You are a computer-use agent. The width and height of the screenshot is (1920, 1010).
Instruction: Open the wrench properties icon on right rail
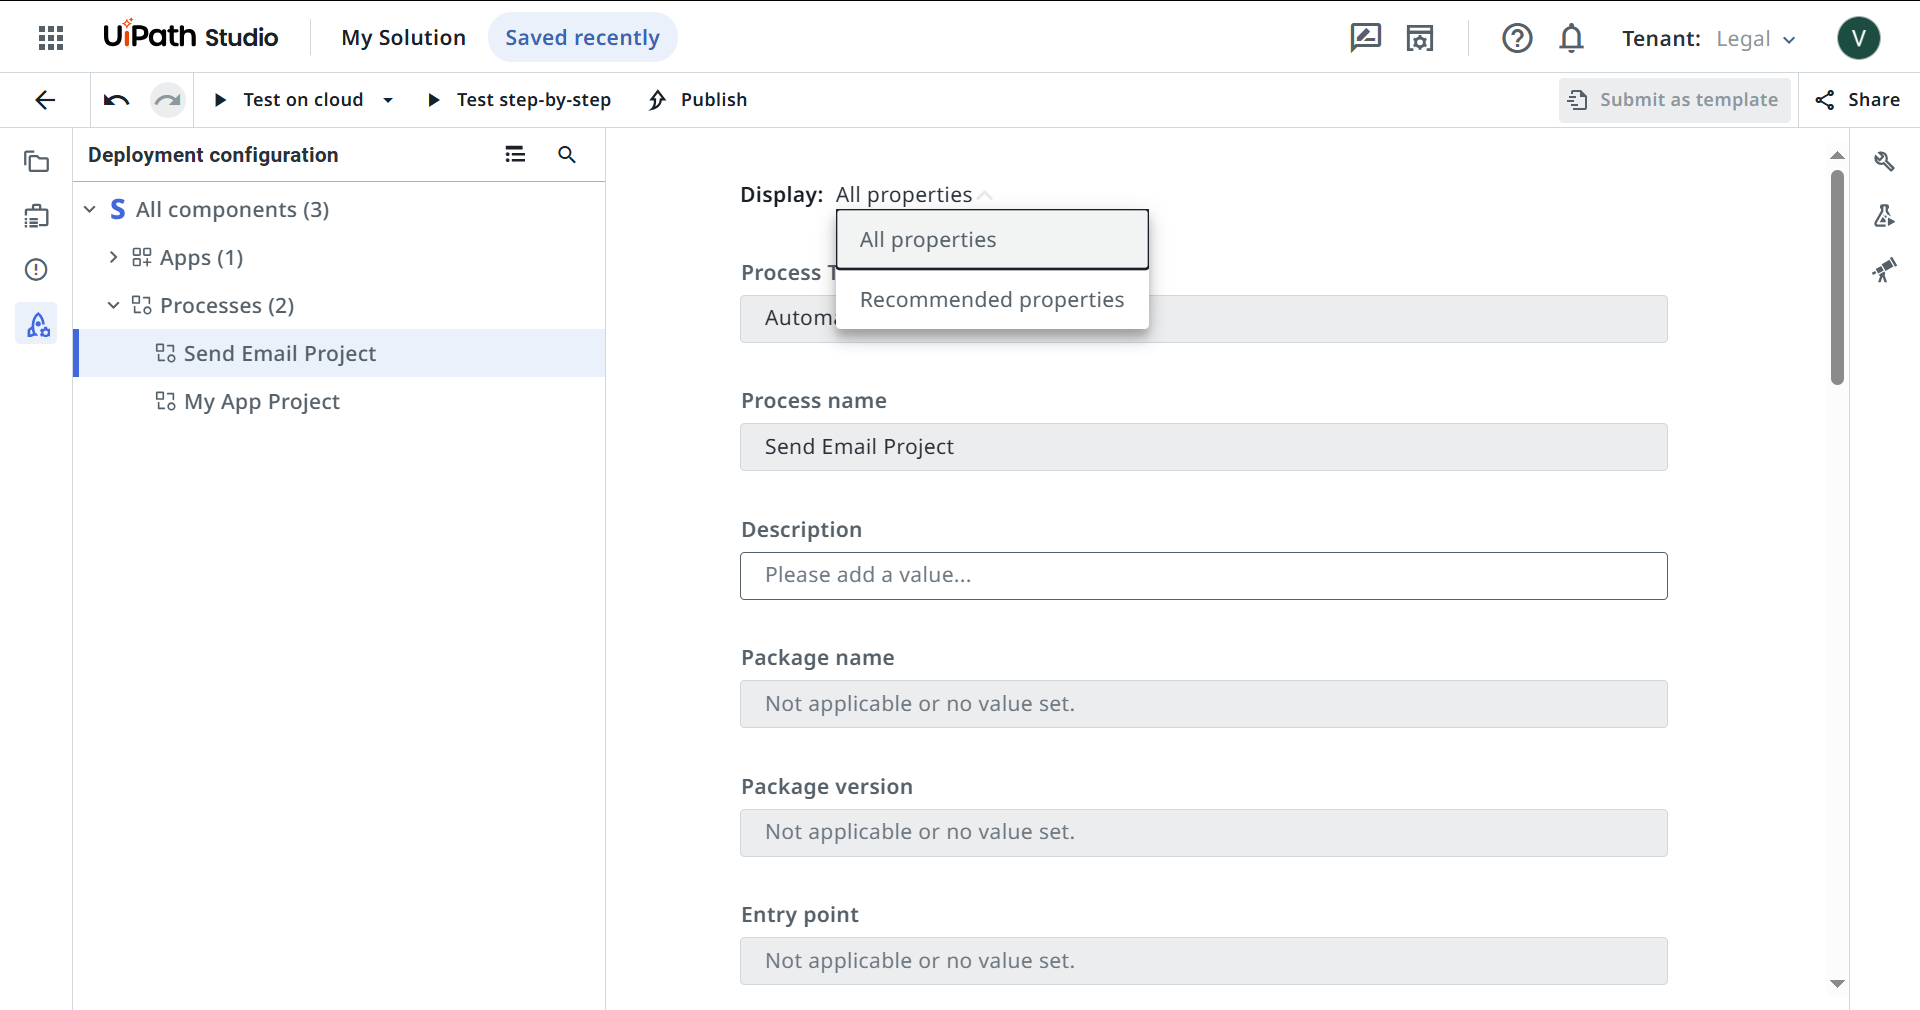(1884, 162)
